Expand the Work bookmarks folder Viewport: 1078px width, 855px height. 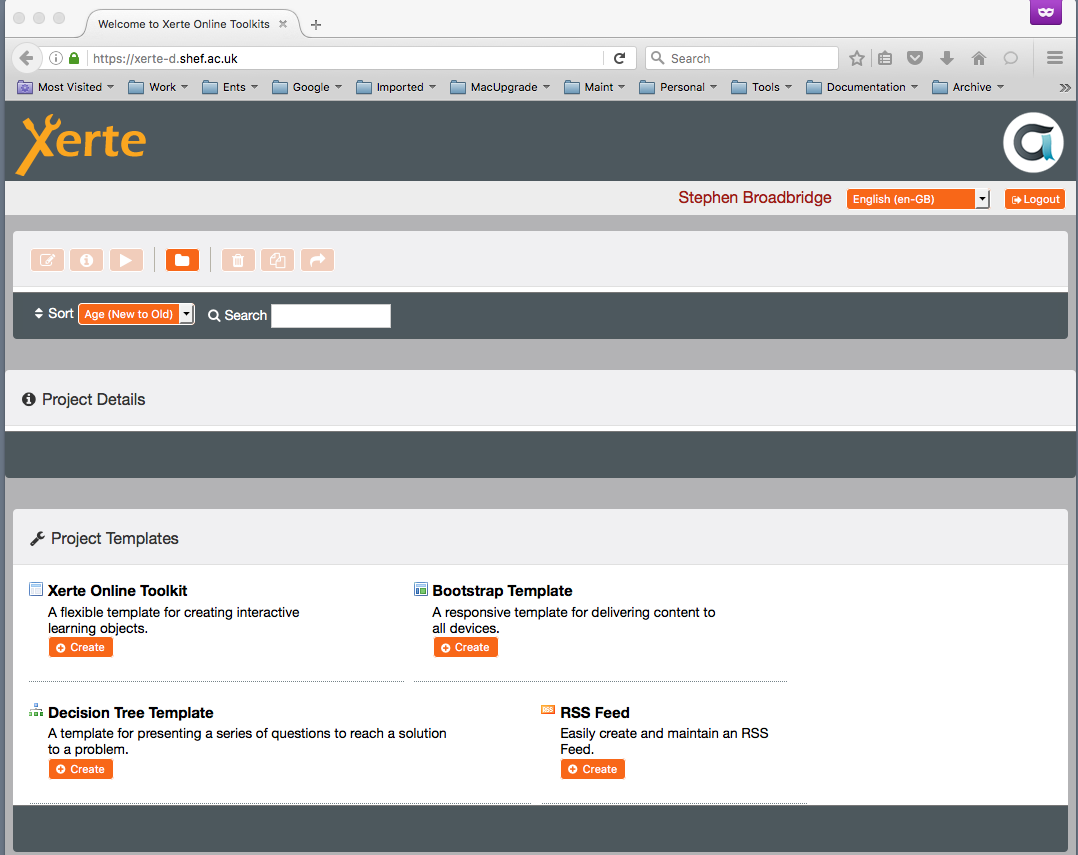[x=158, y=87]
